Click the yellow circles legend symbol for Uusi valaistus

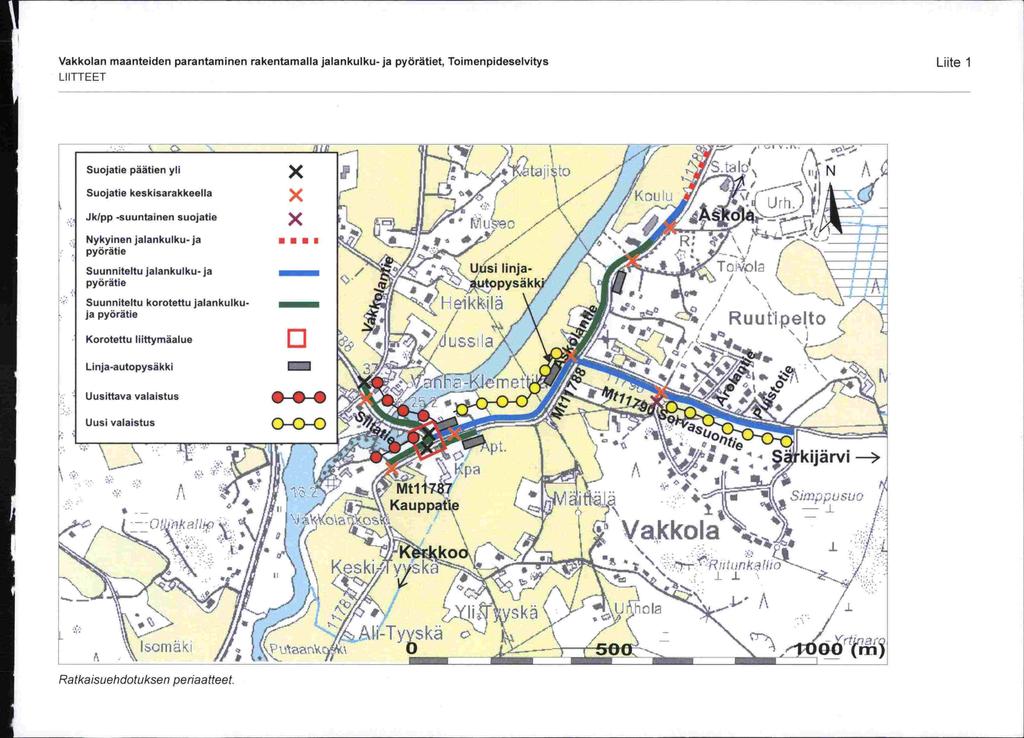click(298, 423)
